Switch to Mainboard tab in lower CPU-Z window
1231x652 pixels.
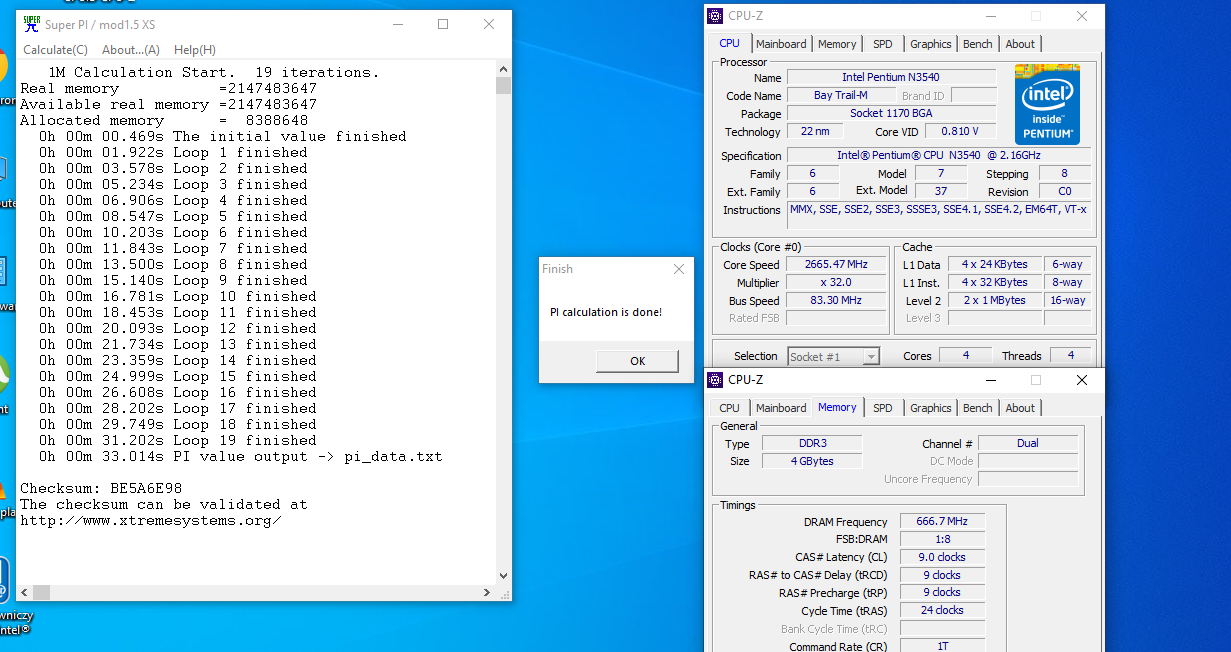781,408
